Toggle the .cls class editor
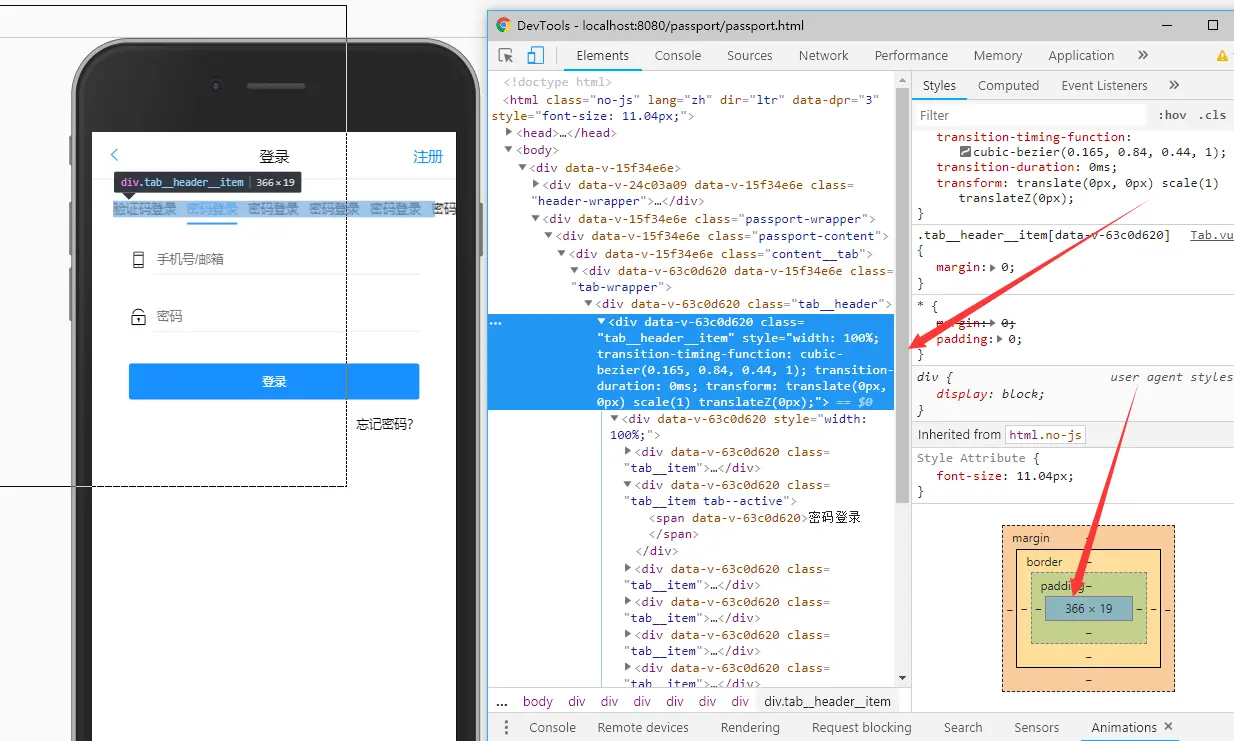This screenshot has height=741, width=1234. pos(1212,115)
